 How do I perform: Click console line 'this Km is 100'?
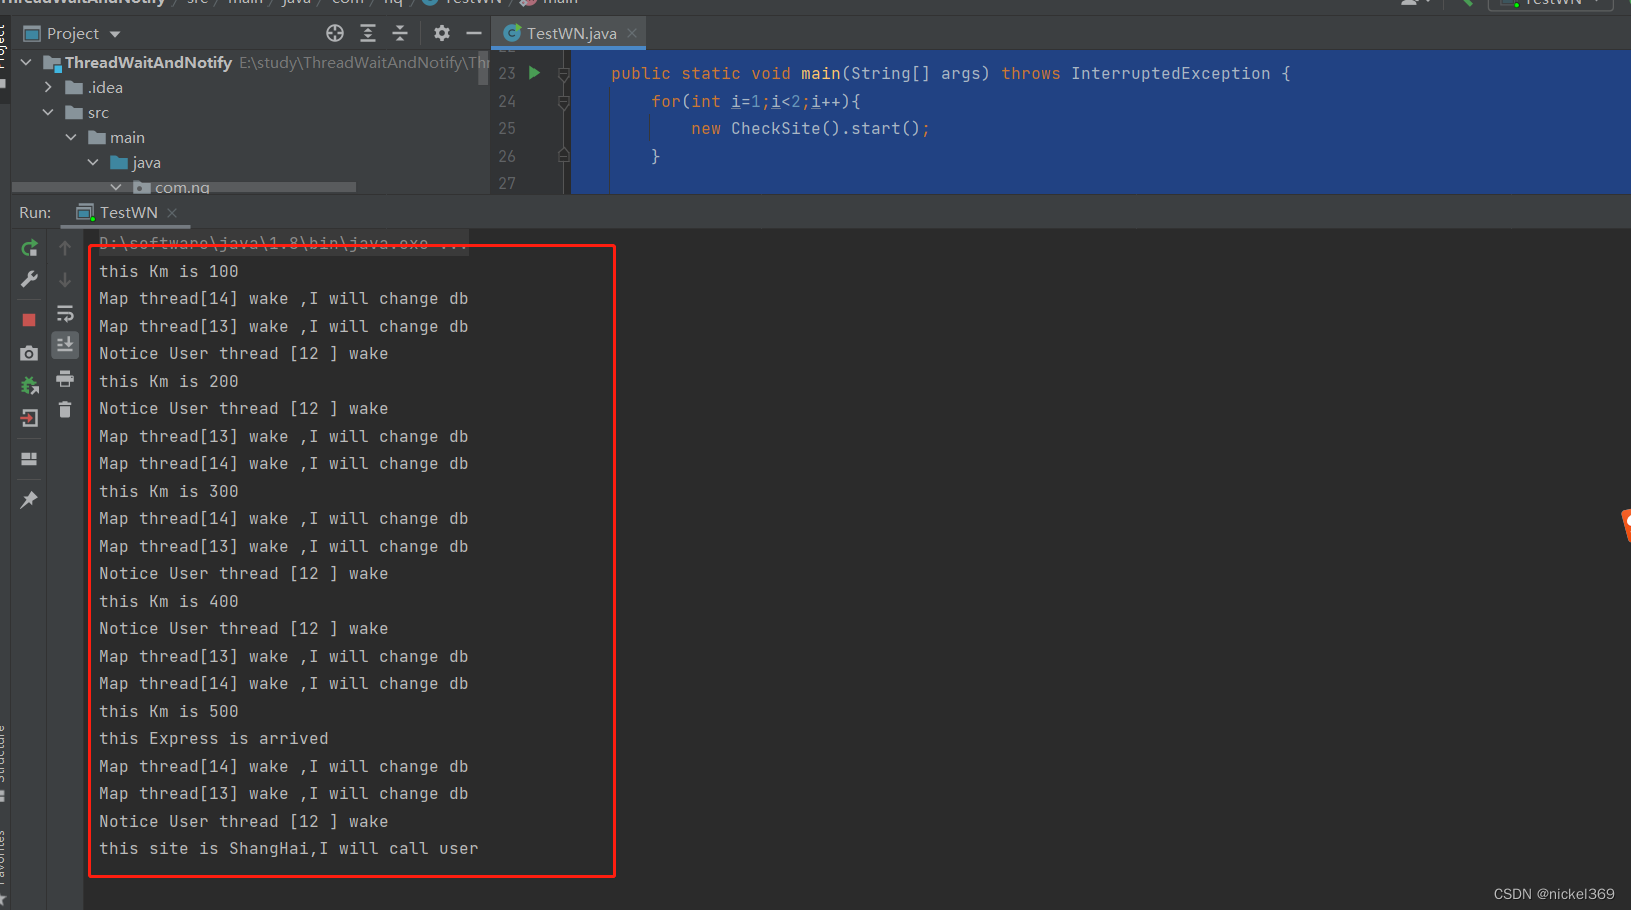(169, 272)
